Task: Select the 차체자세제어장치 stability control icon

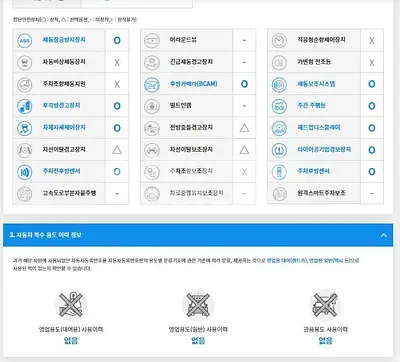Action: 25,128
